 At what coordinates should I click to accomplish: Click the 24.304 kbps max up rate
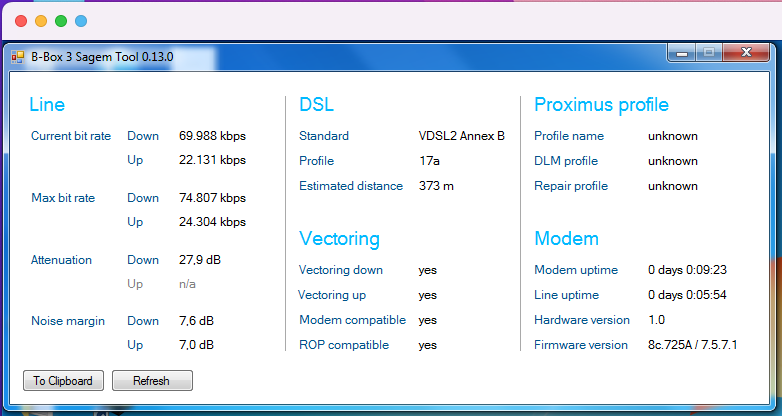[x=212, y=221]
